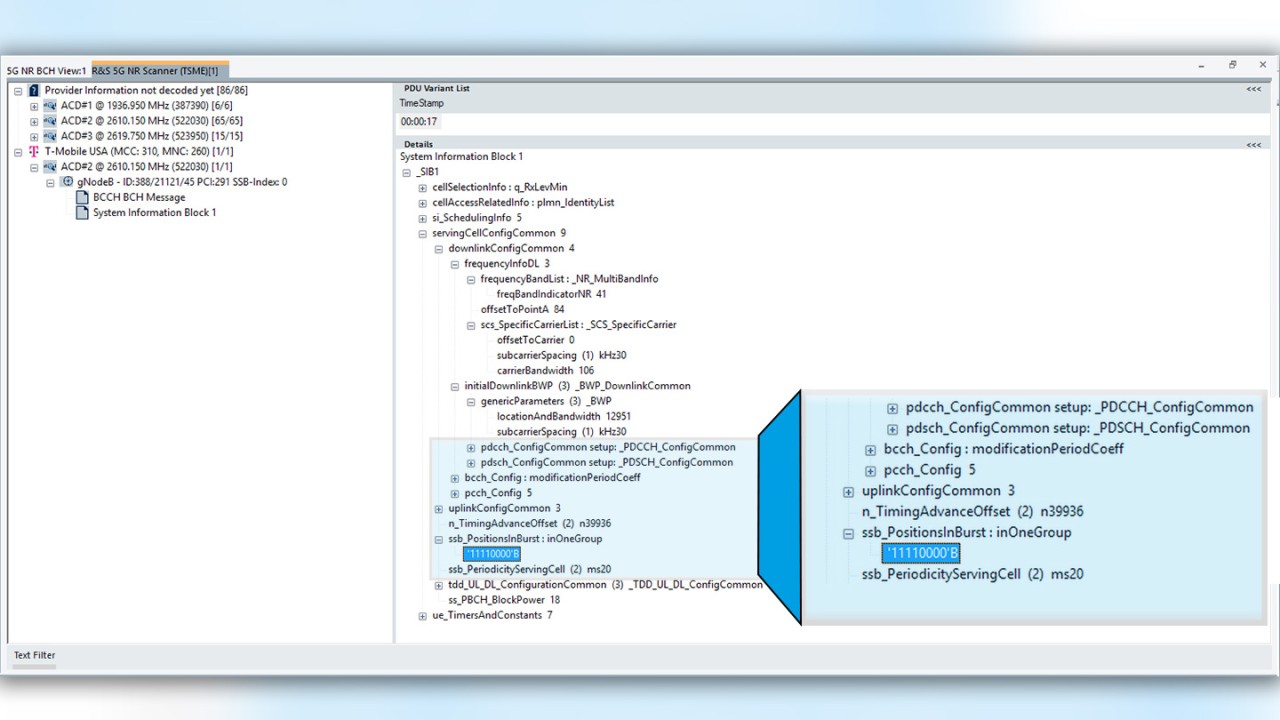1280x720 pixels.
Task: Expand ACD#2 @ 2610.150 MHz [65/65] node
Action: (x=34, y=121)
